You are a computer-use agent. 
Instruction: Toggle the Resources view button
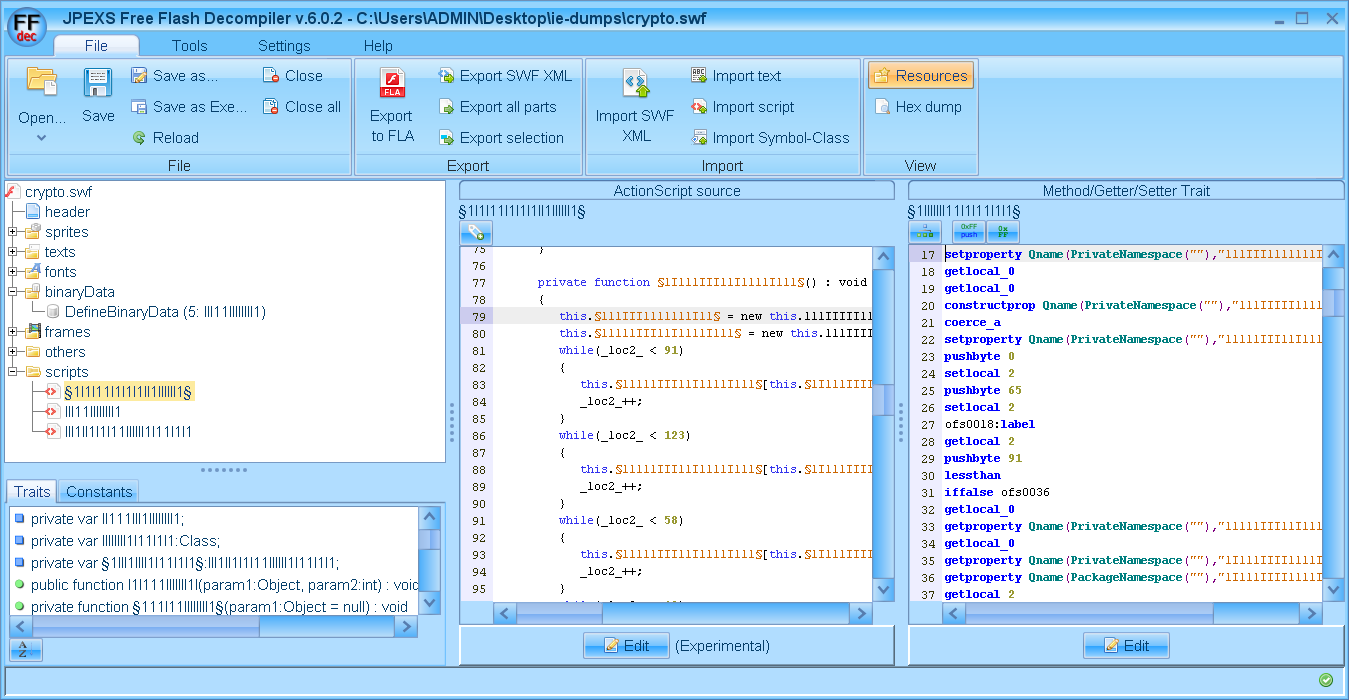[x=920, y=76]
